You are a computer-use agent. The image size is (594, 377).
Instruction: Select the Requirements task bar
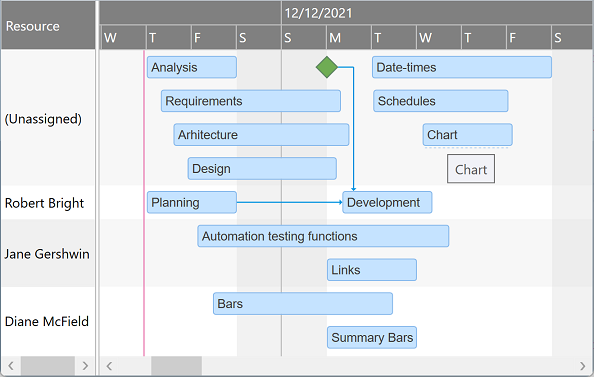[x=251, y=101]
